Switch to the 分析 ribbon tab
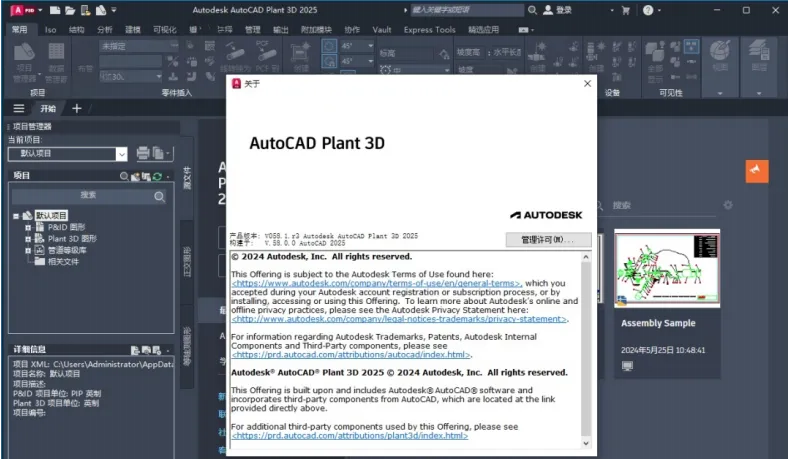Screen dimensions: 788x459 (x=105, y=30)
